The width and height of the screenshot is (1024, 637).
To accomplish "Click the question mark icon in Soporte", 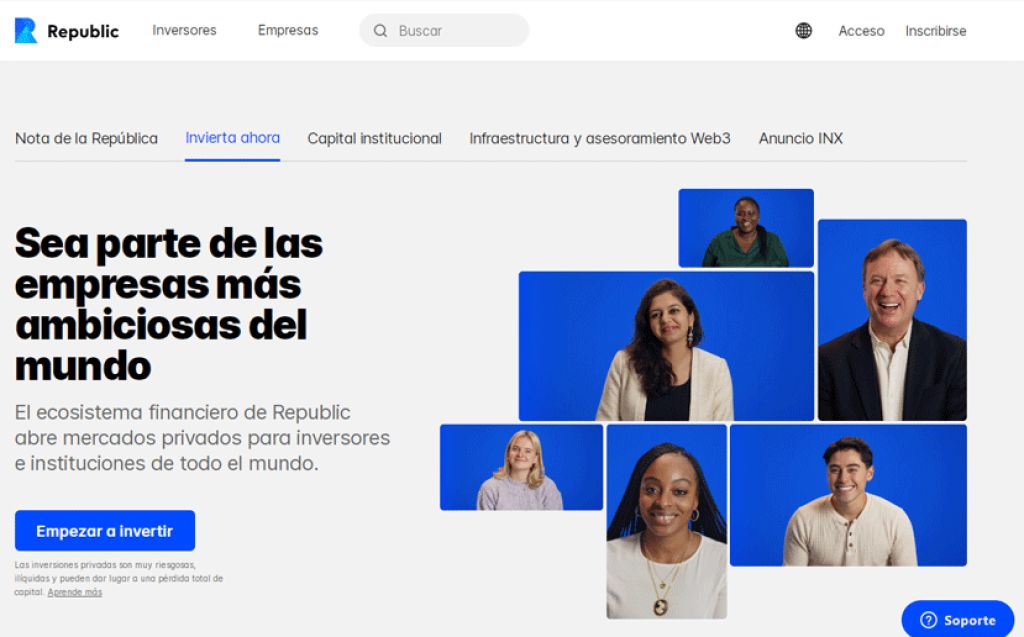I will 928,620.
